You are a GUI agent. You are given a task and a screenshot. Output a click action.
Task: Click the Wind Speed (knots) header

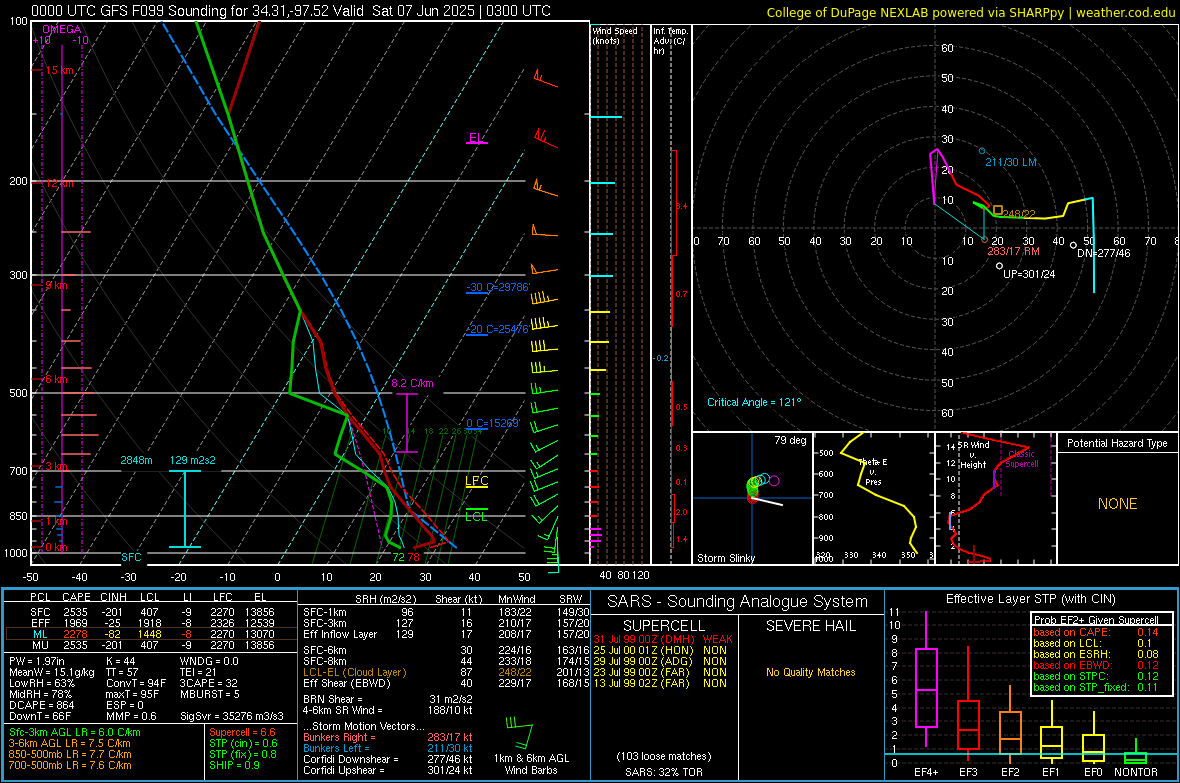tap(615, 35)
